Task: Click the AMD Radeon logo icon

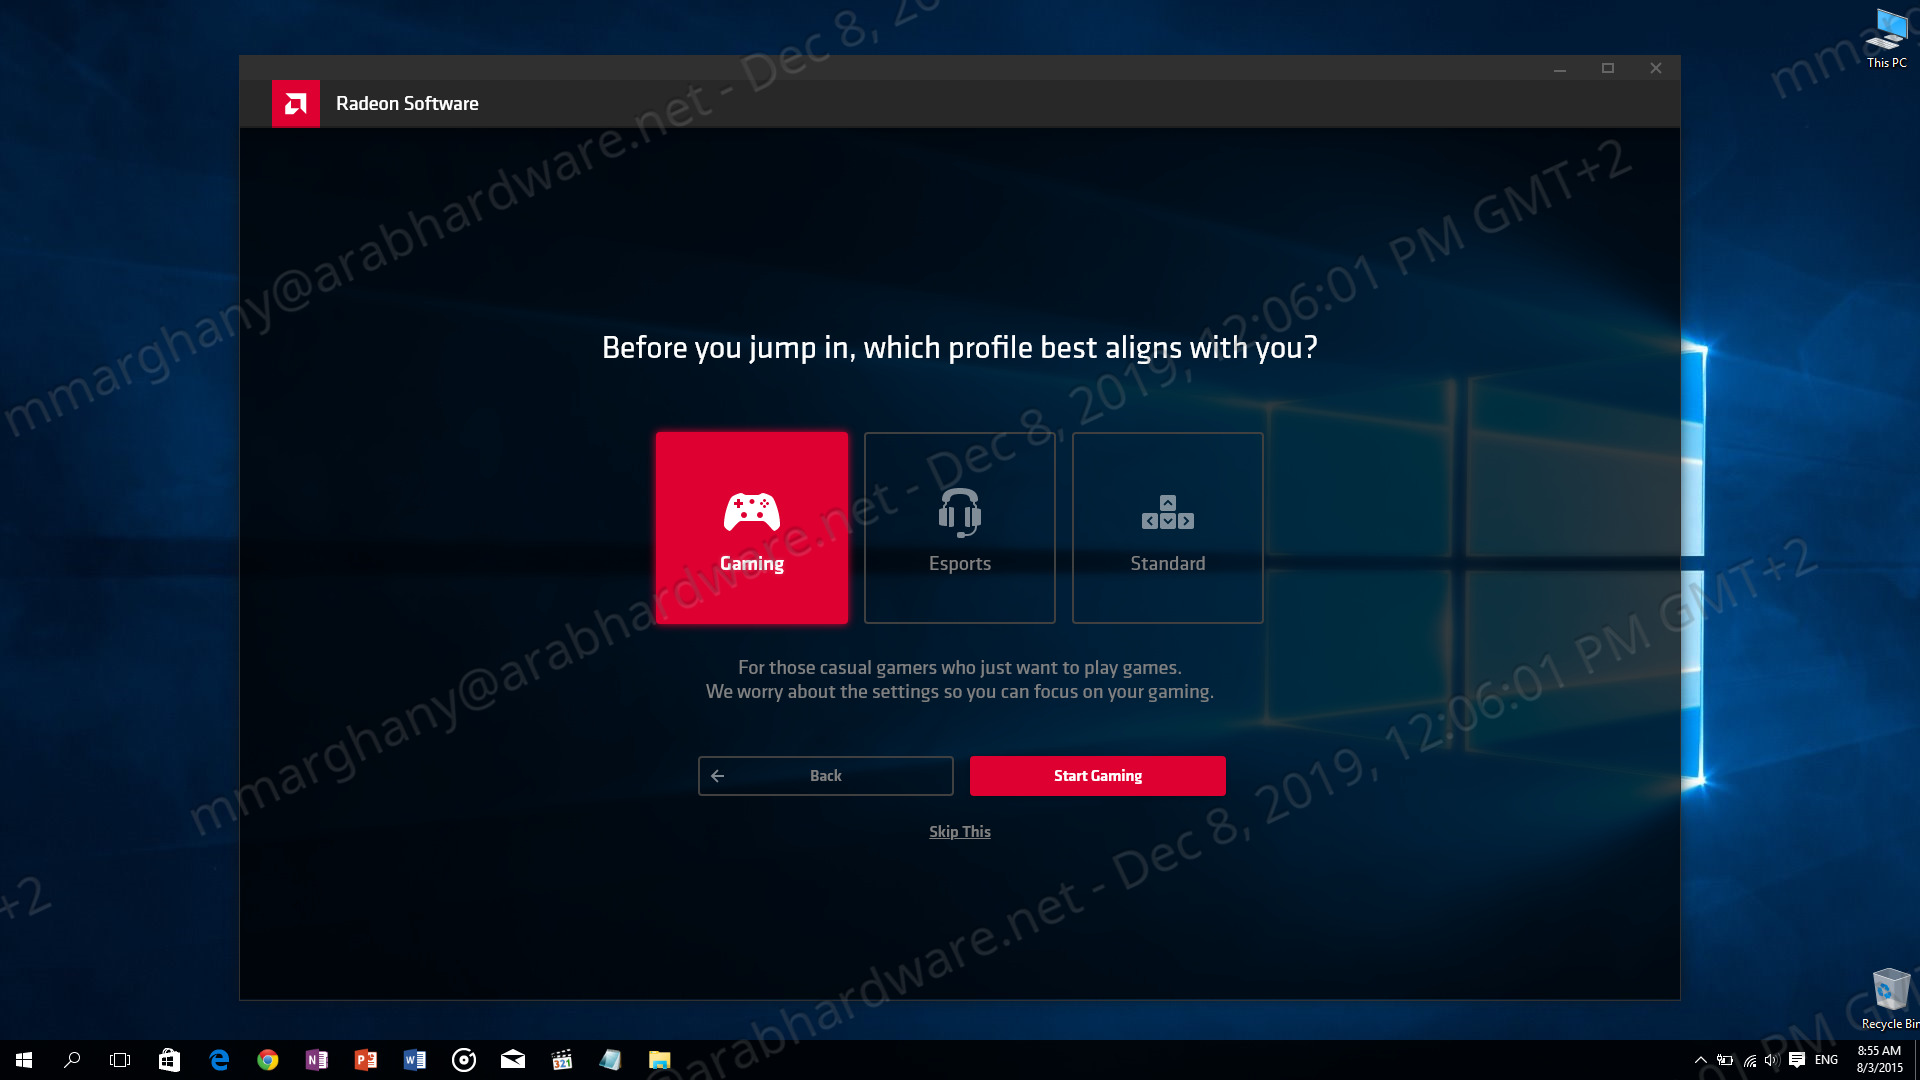Action: click(295, 104)
